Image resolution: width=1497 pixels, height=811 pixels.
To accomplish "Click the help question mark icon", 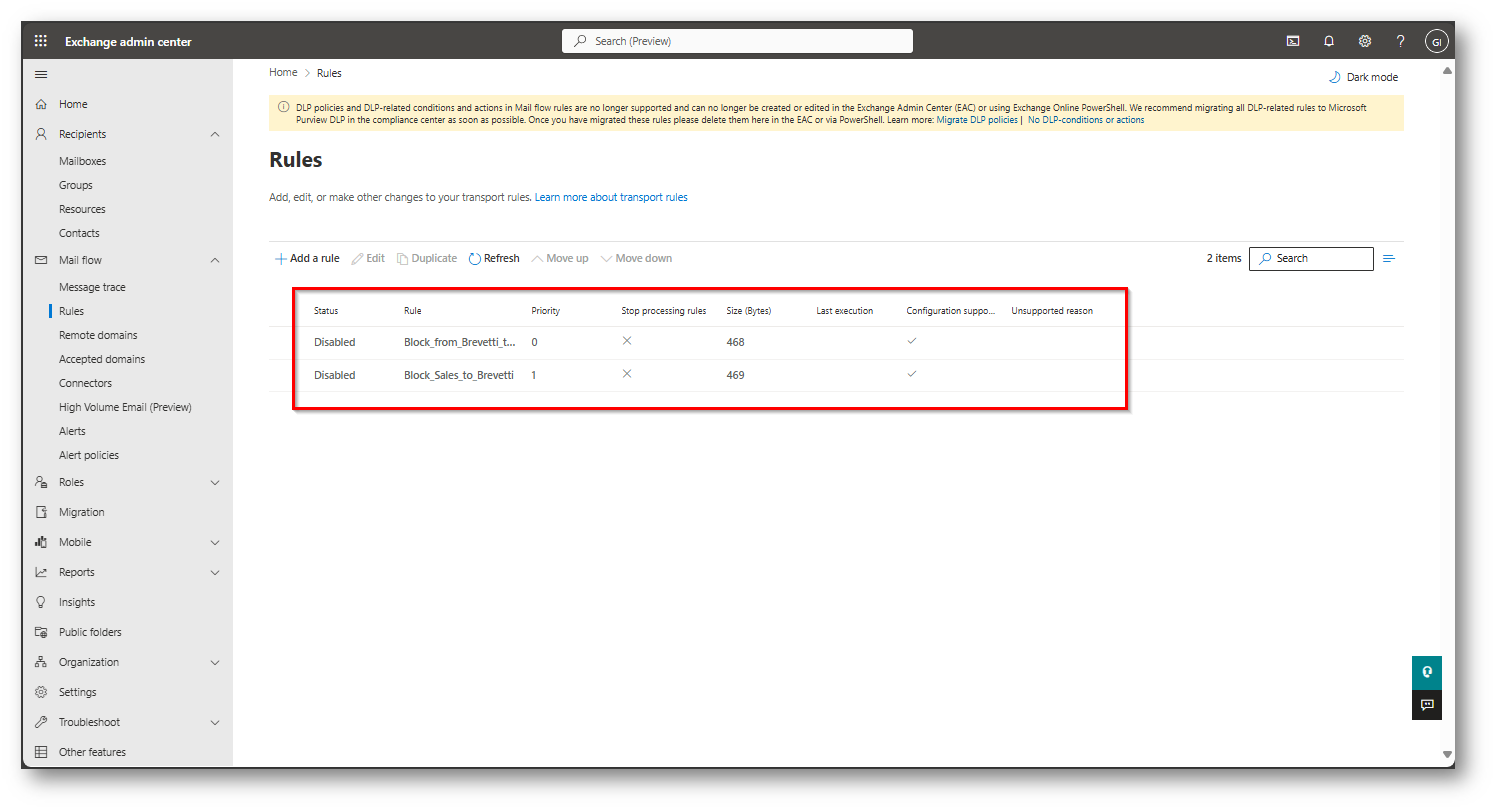I will coord(1401,41).
